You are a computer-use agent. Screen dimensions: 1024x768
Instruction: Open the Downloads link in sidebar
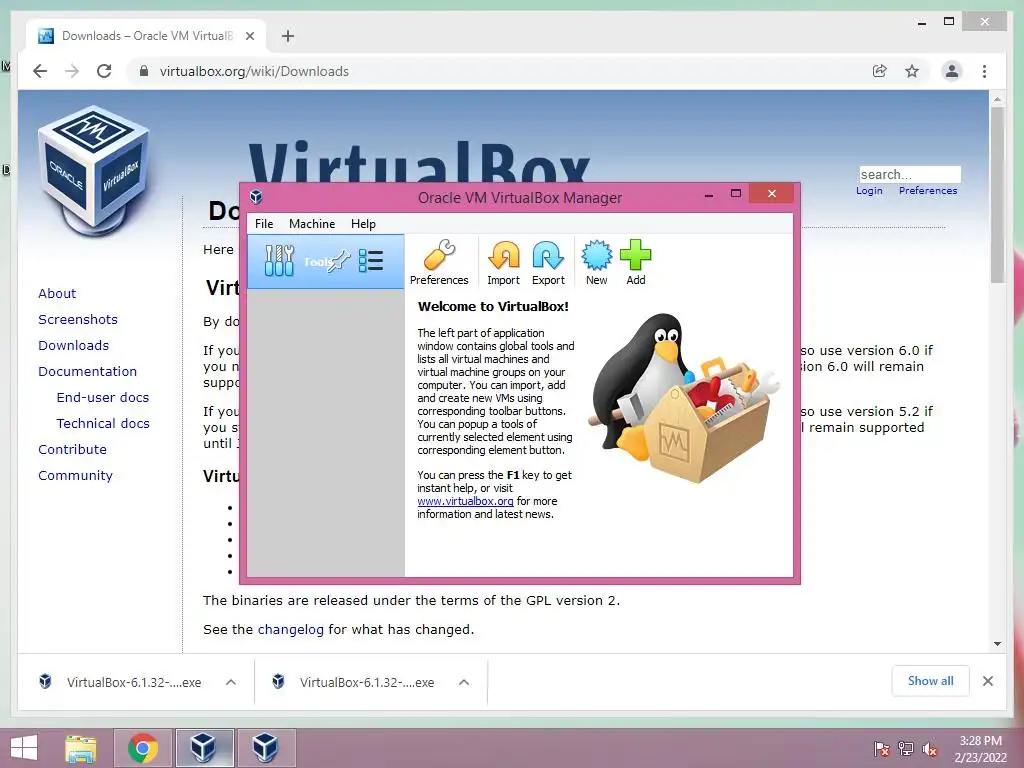[x=73, y=345]
